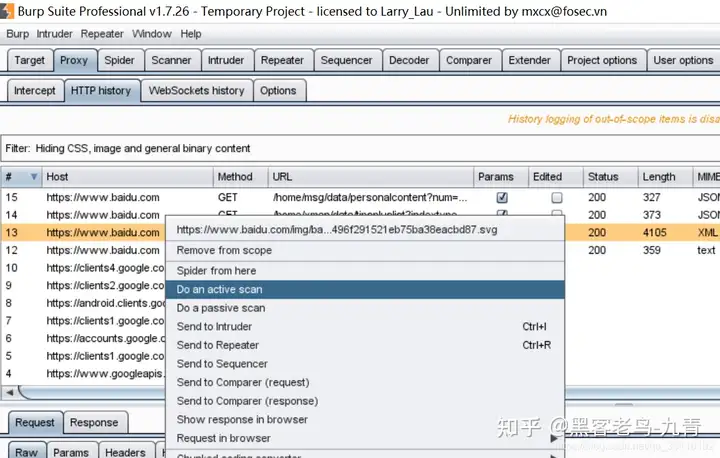Switch to the Spider tab

(120, 60)
